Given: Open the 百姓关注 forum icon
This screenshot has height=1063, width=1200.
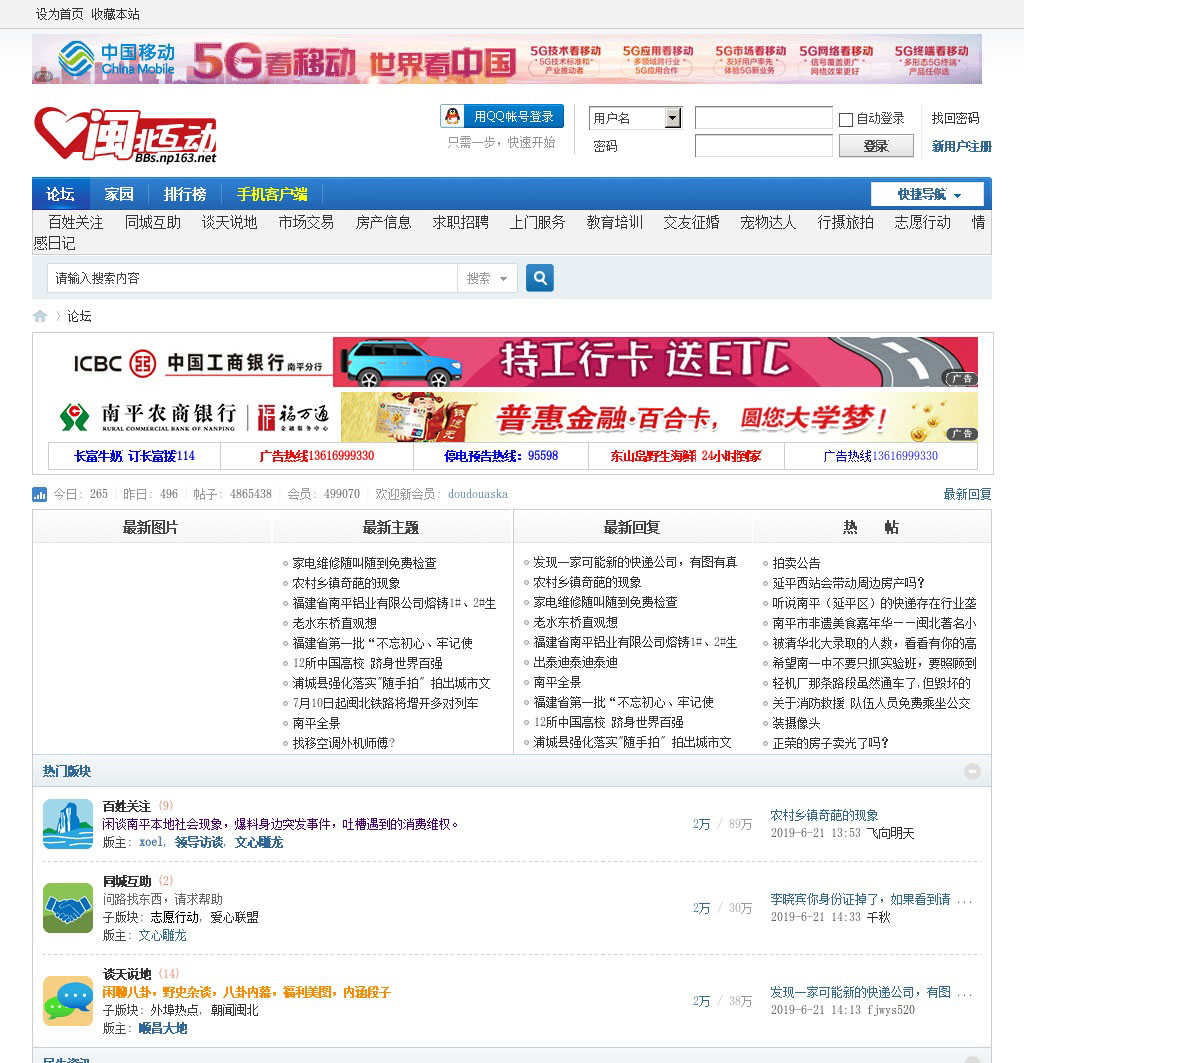Looking at the screenshot, I should tap(68, 824).
